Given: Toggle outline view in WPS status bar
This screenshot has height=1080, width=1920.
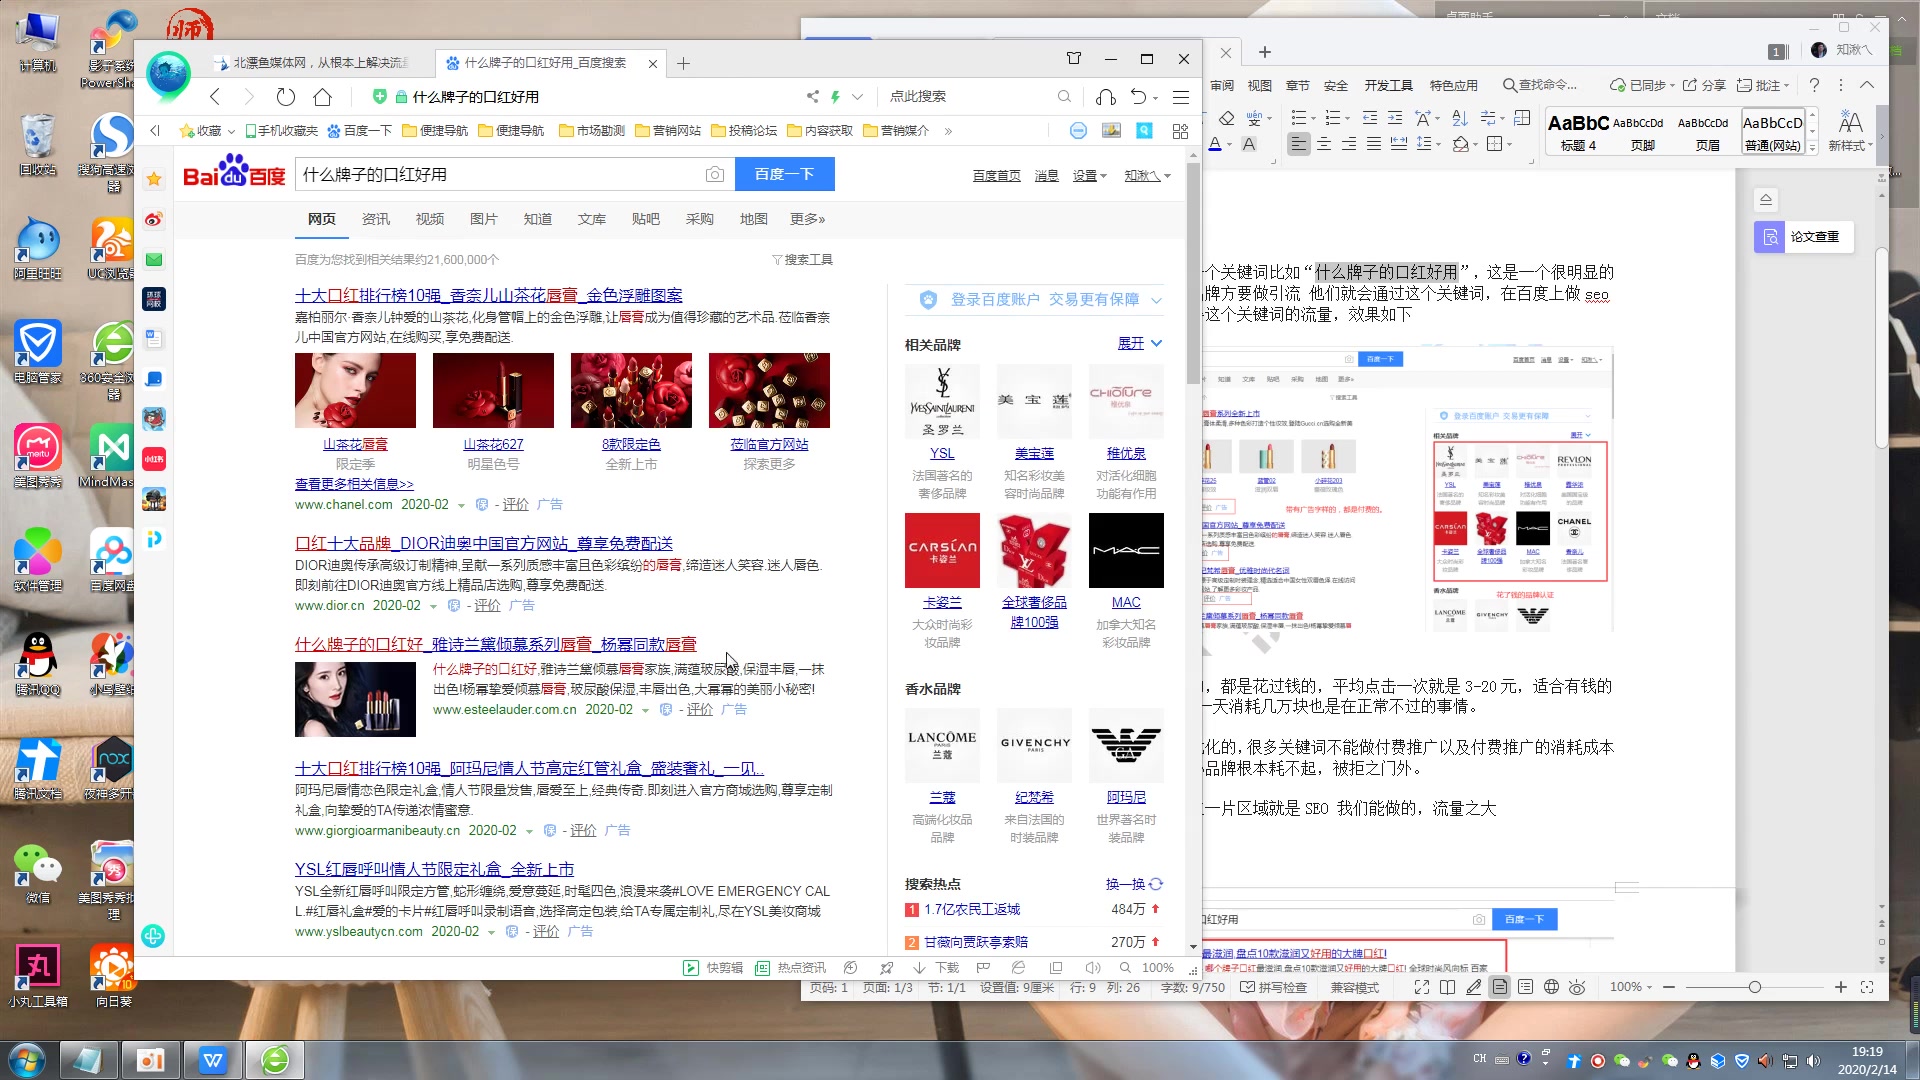Looking at the screenshot, I should pos(1525,987).
